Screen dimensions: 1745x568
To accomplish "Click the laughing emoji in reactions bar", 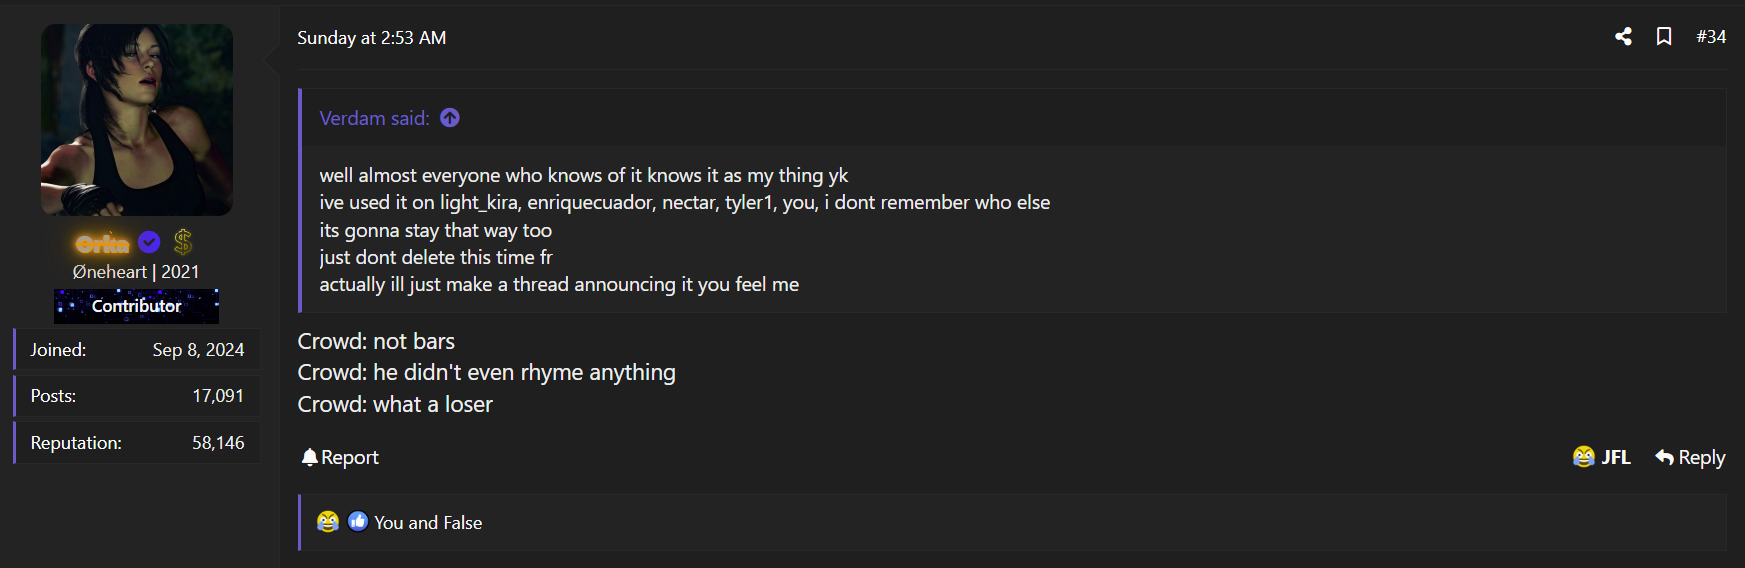I will pos(328,522).
